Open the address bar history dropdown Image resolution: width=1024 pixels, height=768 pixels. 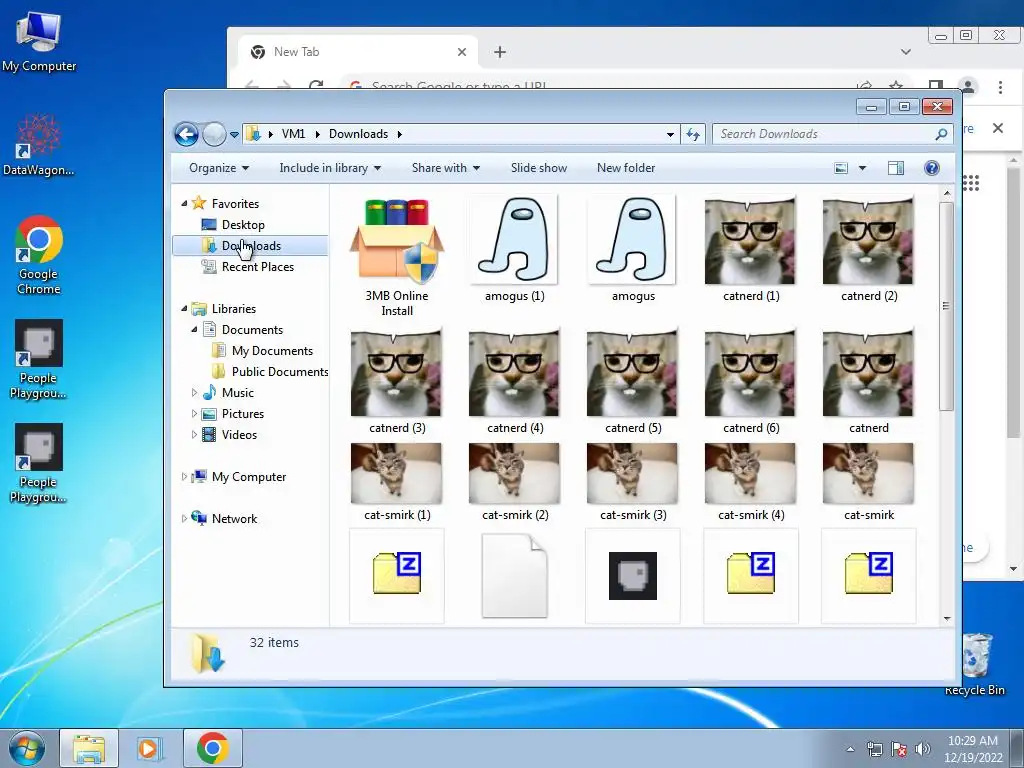tap(670, 135)
